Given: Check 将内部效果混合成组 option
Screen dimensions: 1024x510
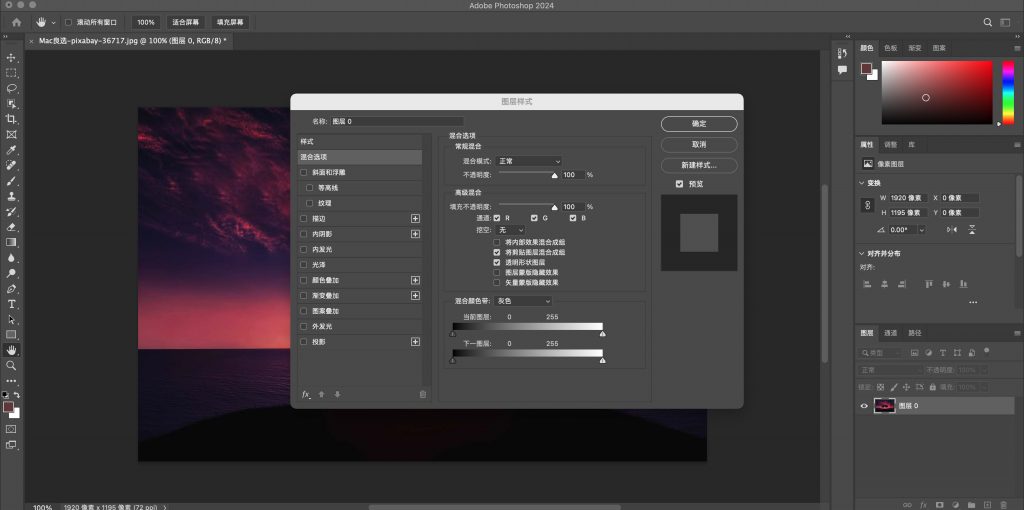Looking at the screenshot, I should [x=497, y=242].
